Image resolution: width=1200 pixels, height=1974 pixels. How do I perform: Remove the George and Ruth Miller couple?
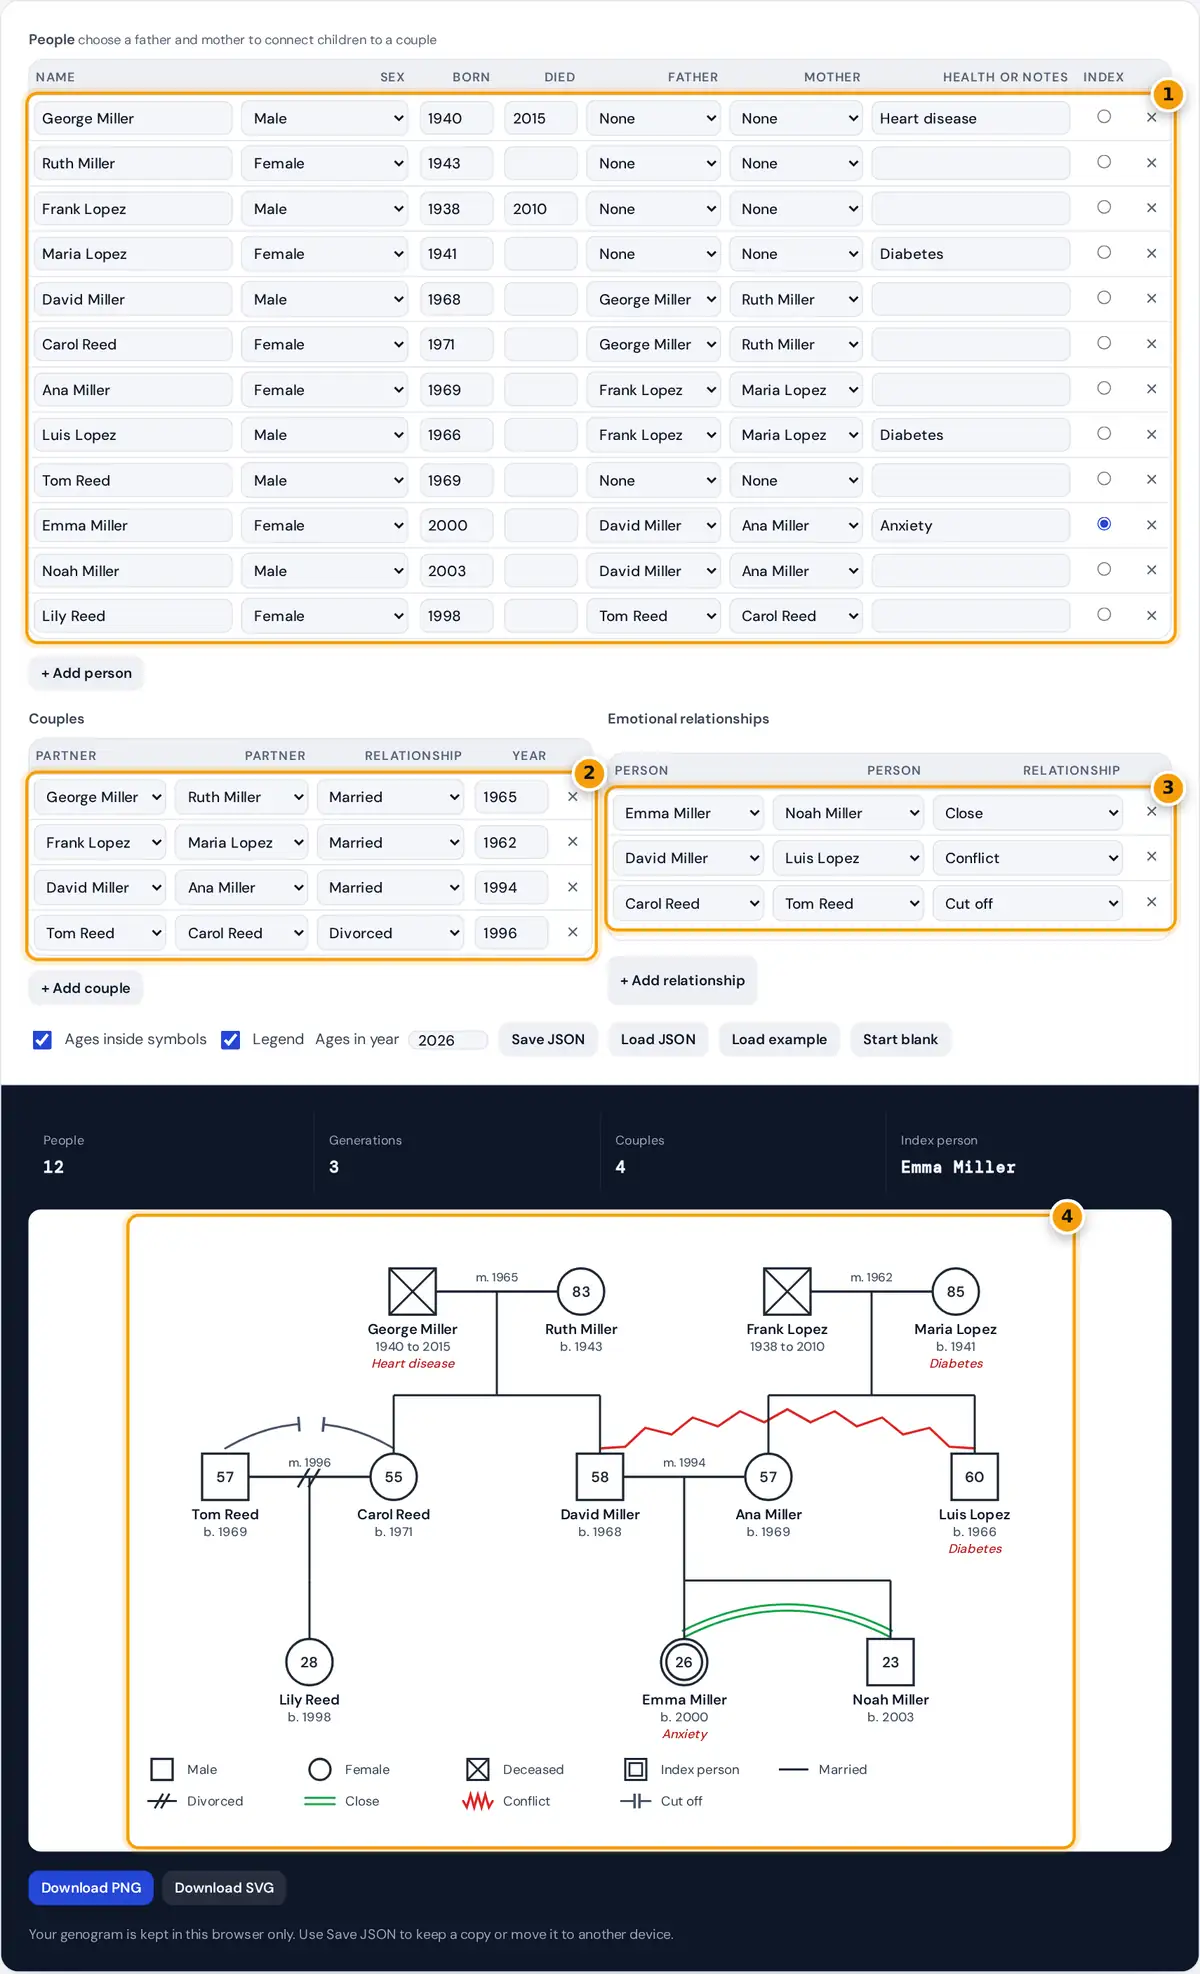click(x=572, y=797)
